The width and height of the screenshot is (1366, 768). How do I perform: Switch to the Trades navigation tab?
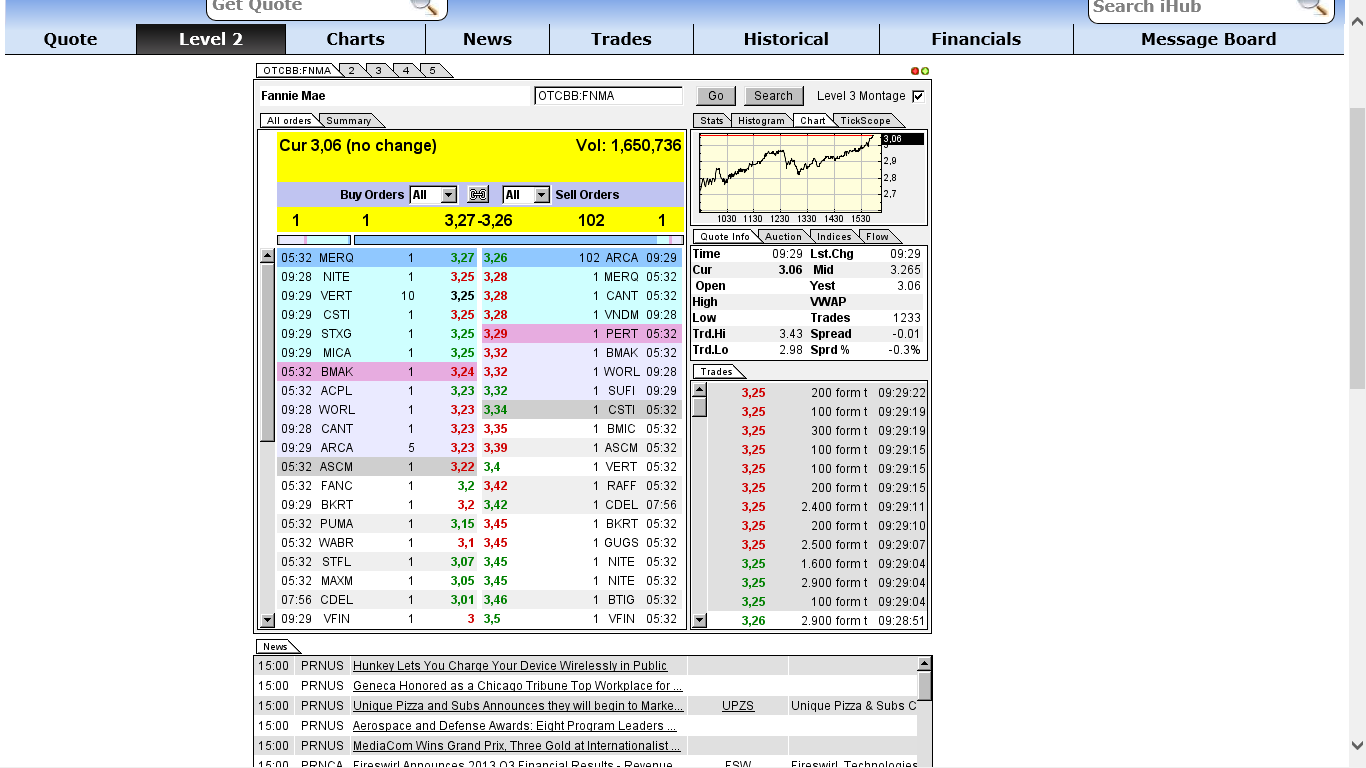621,39
